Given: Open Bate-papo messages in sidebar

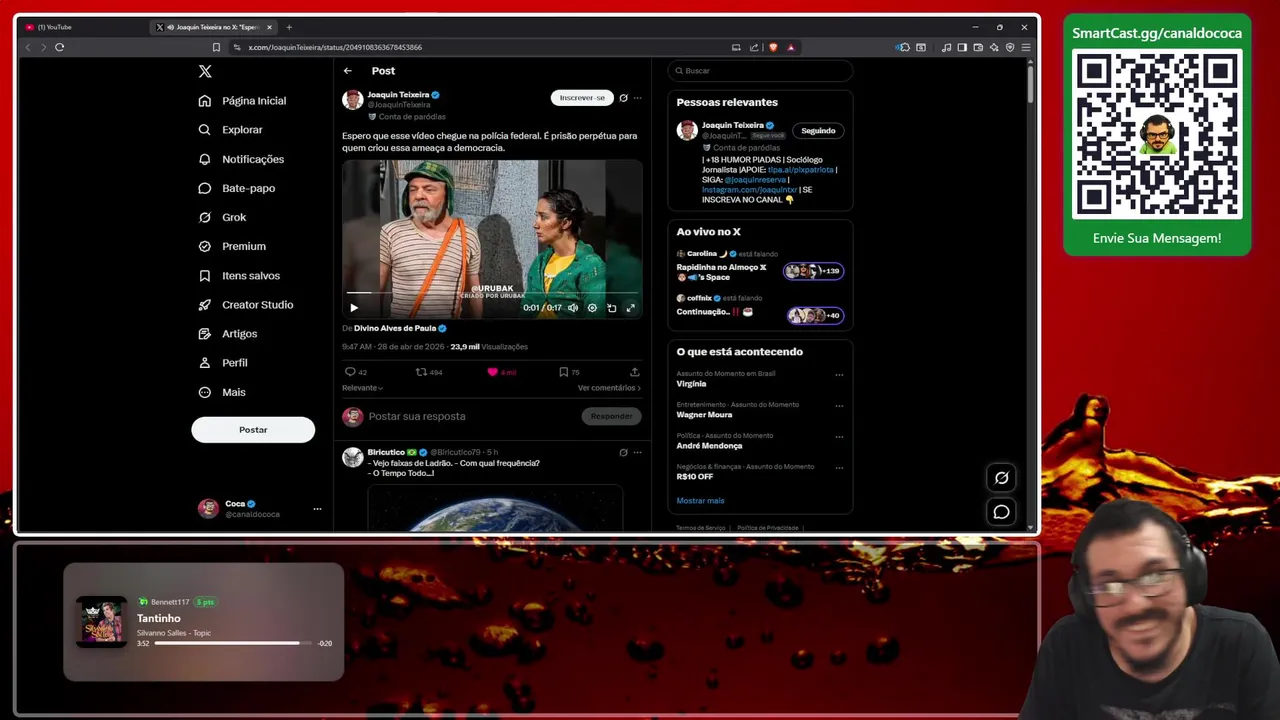Looking at the screenshot, I should (237, 188).
